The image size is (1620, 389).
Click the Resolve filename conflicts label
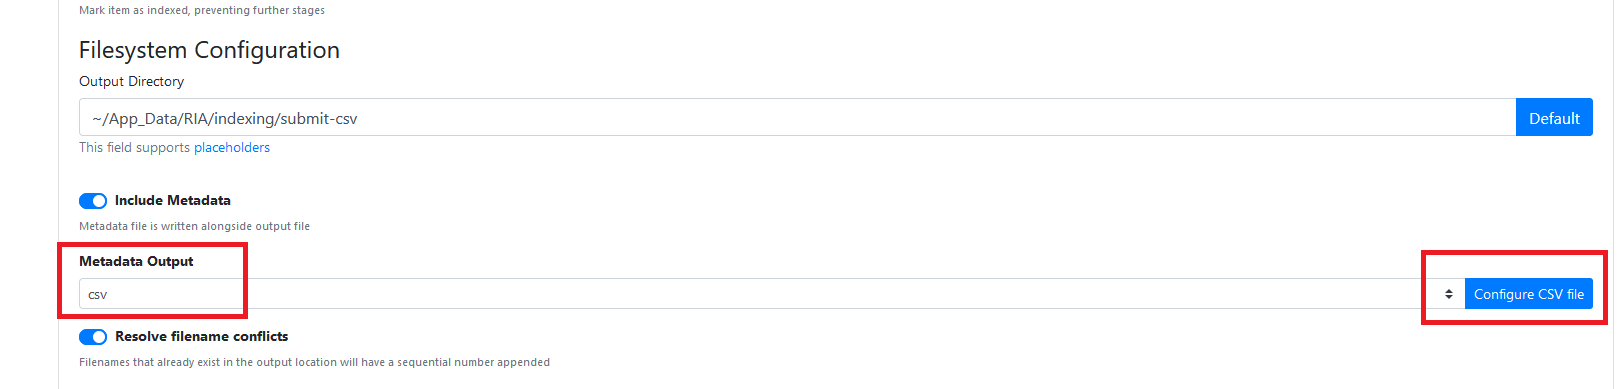[201, 336]
